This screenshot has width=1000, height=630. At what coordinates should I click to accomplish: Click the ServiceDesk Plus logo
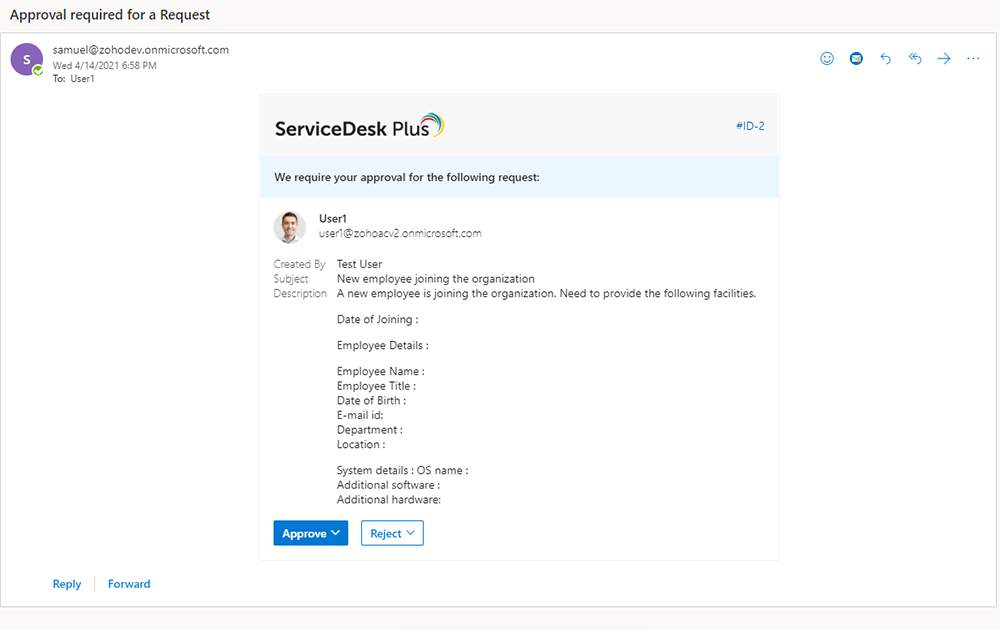tap(359, 127)
